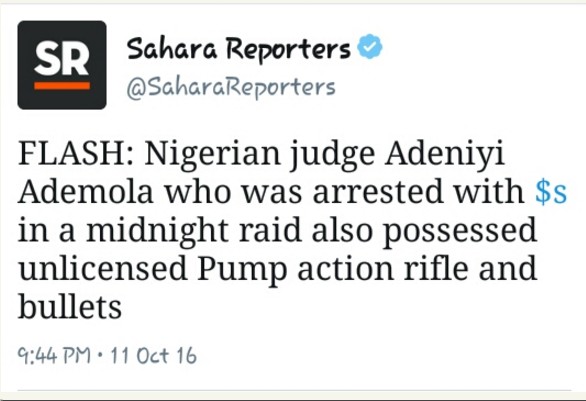Select the name Adeniyi in the tweet
Screen dimensions: 586x401
tap(445, 156)
